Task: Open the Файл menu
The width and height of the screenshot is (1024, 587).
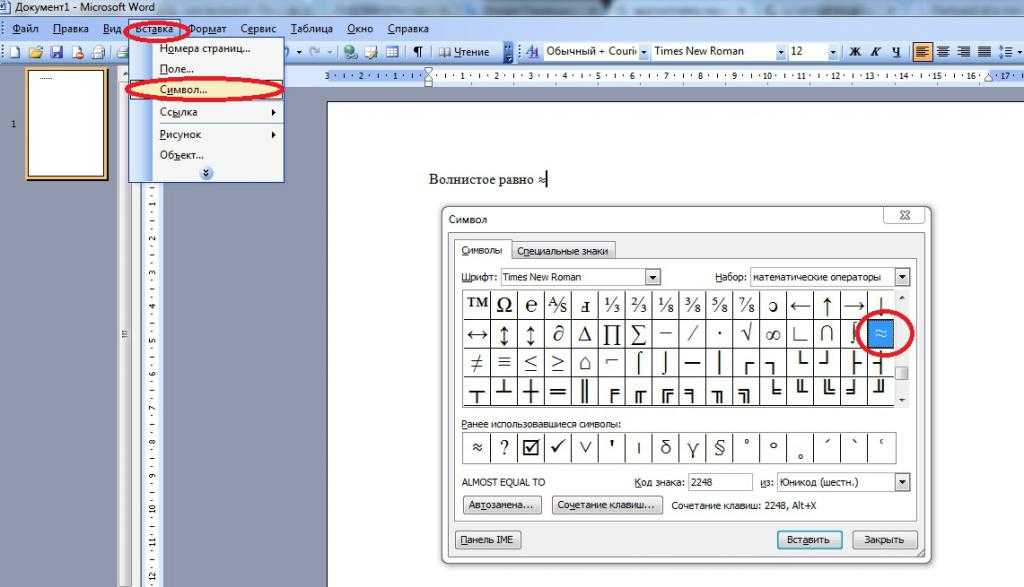Action: click(25, 29)
